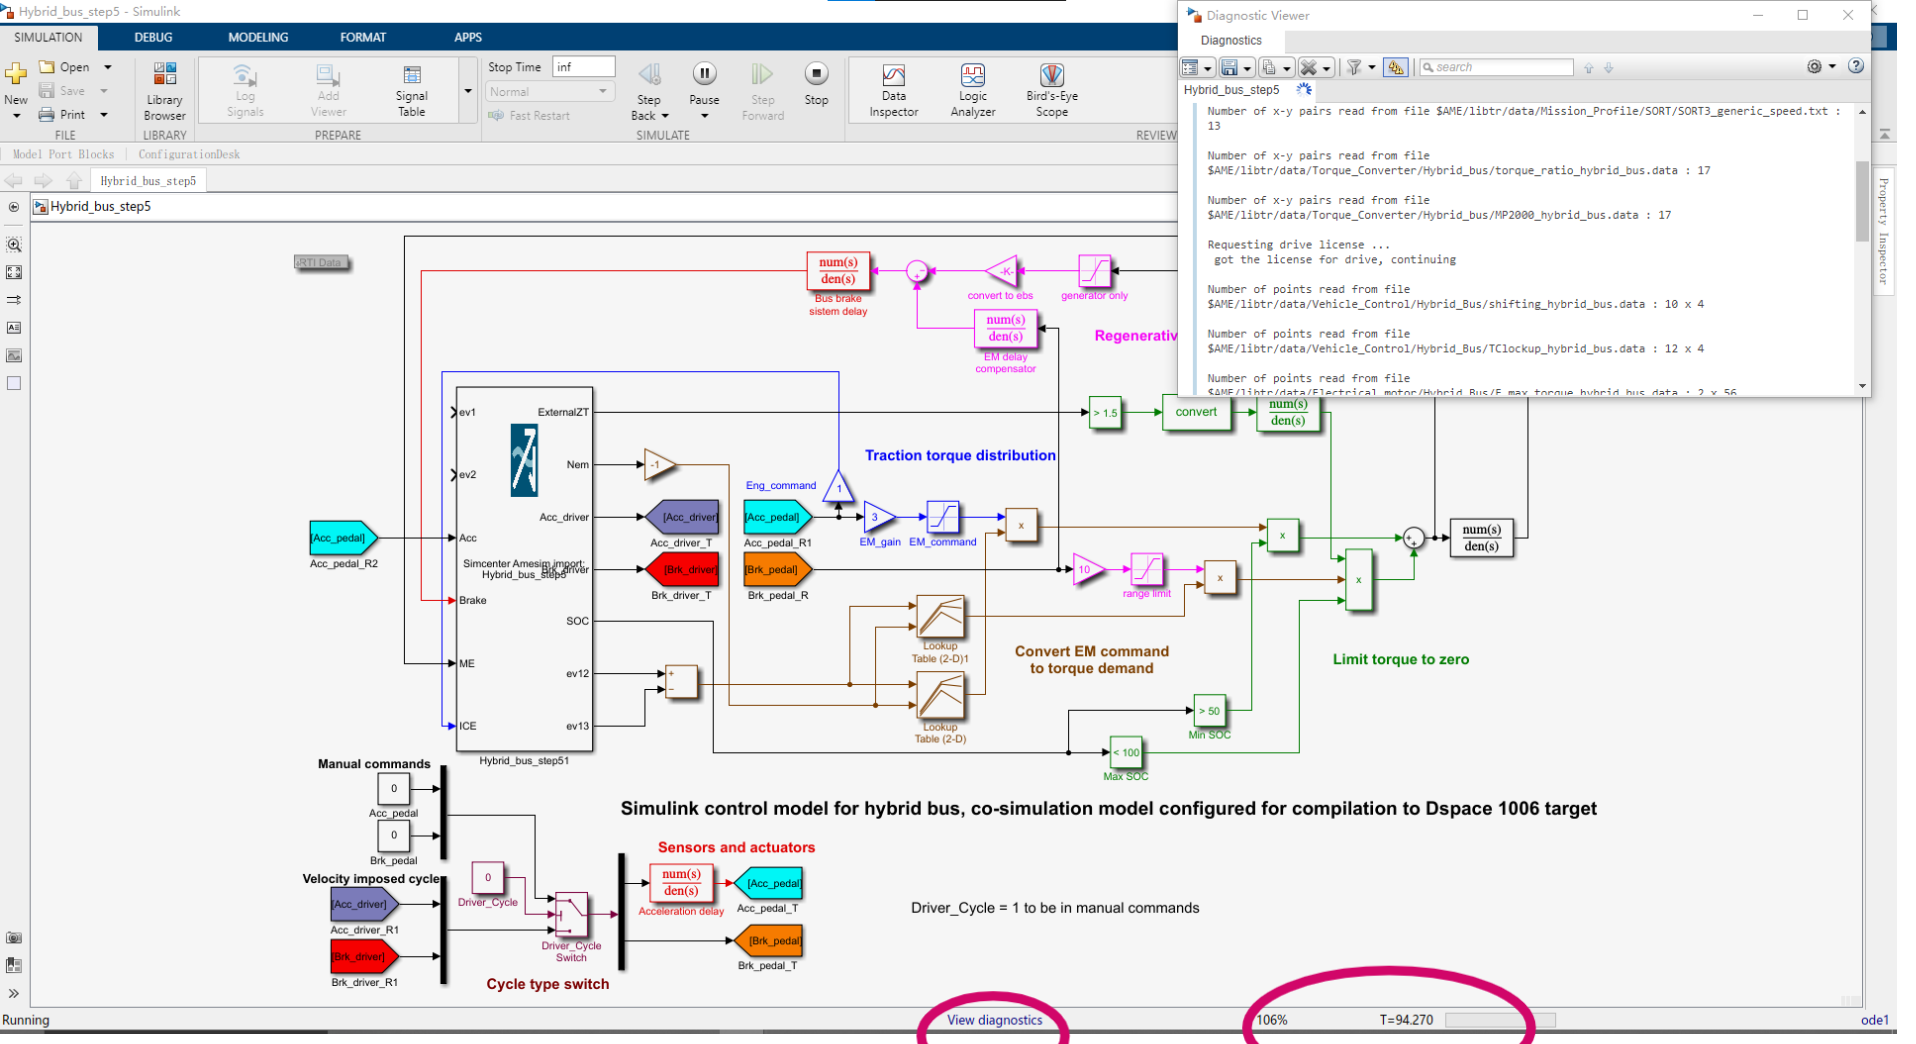Click the annotation text tool in sidebar
The height and width of the screenshot is (1044, 1916).
tap(14, 328)
